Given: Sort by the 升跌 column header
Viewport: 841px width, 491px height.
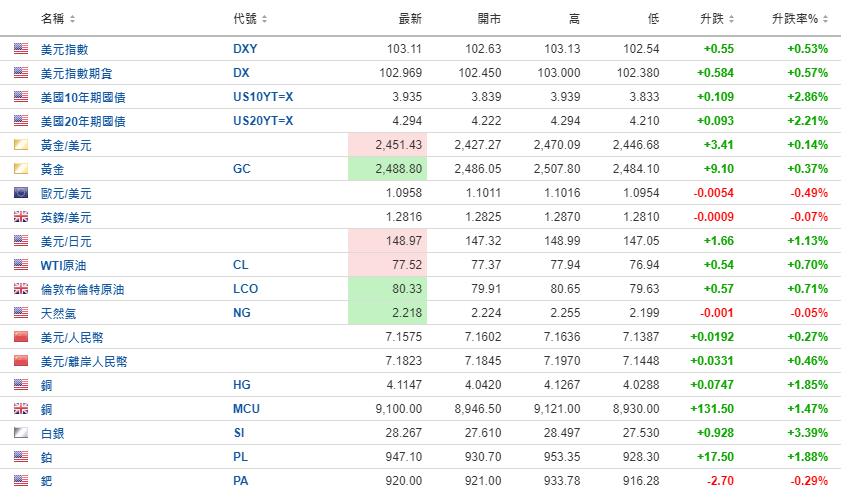Looking at the screenshot, I should pyautogui.click(x=718, y=19).
